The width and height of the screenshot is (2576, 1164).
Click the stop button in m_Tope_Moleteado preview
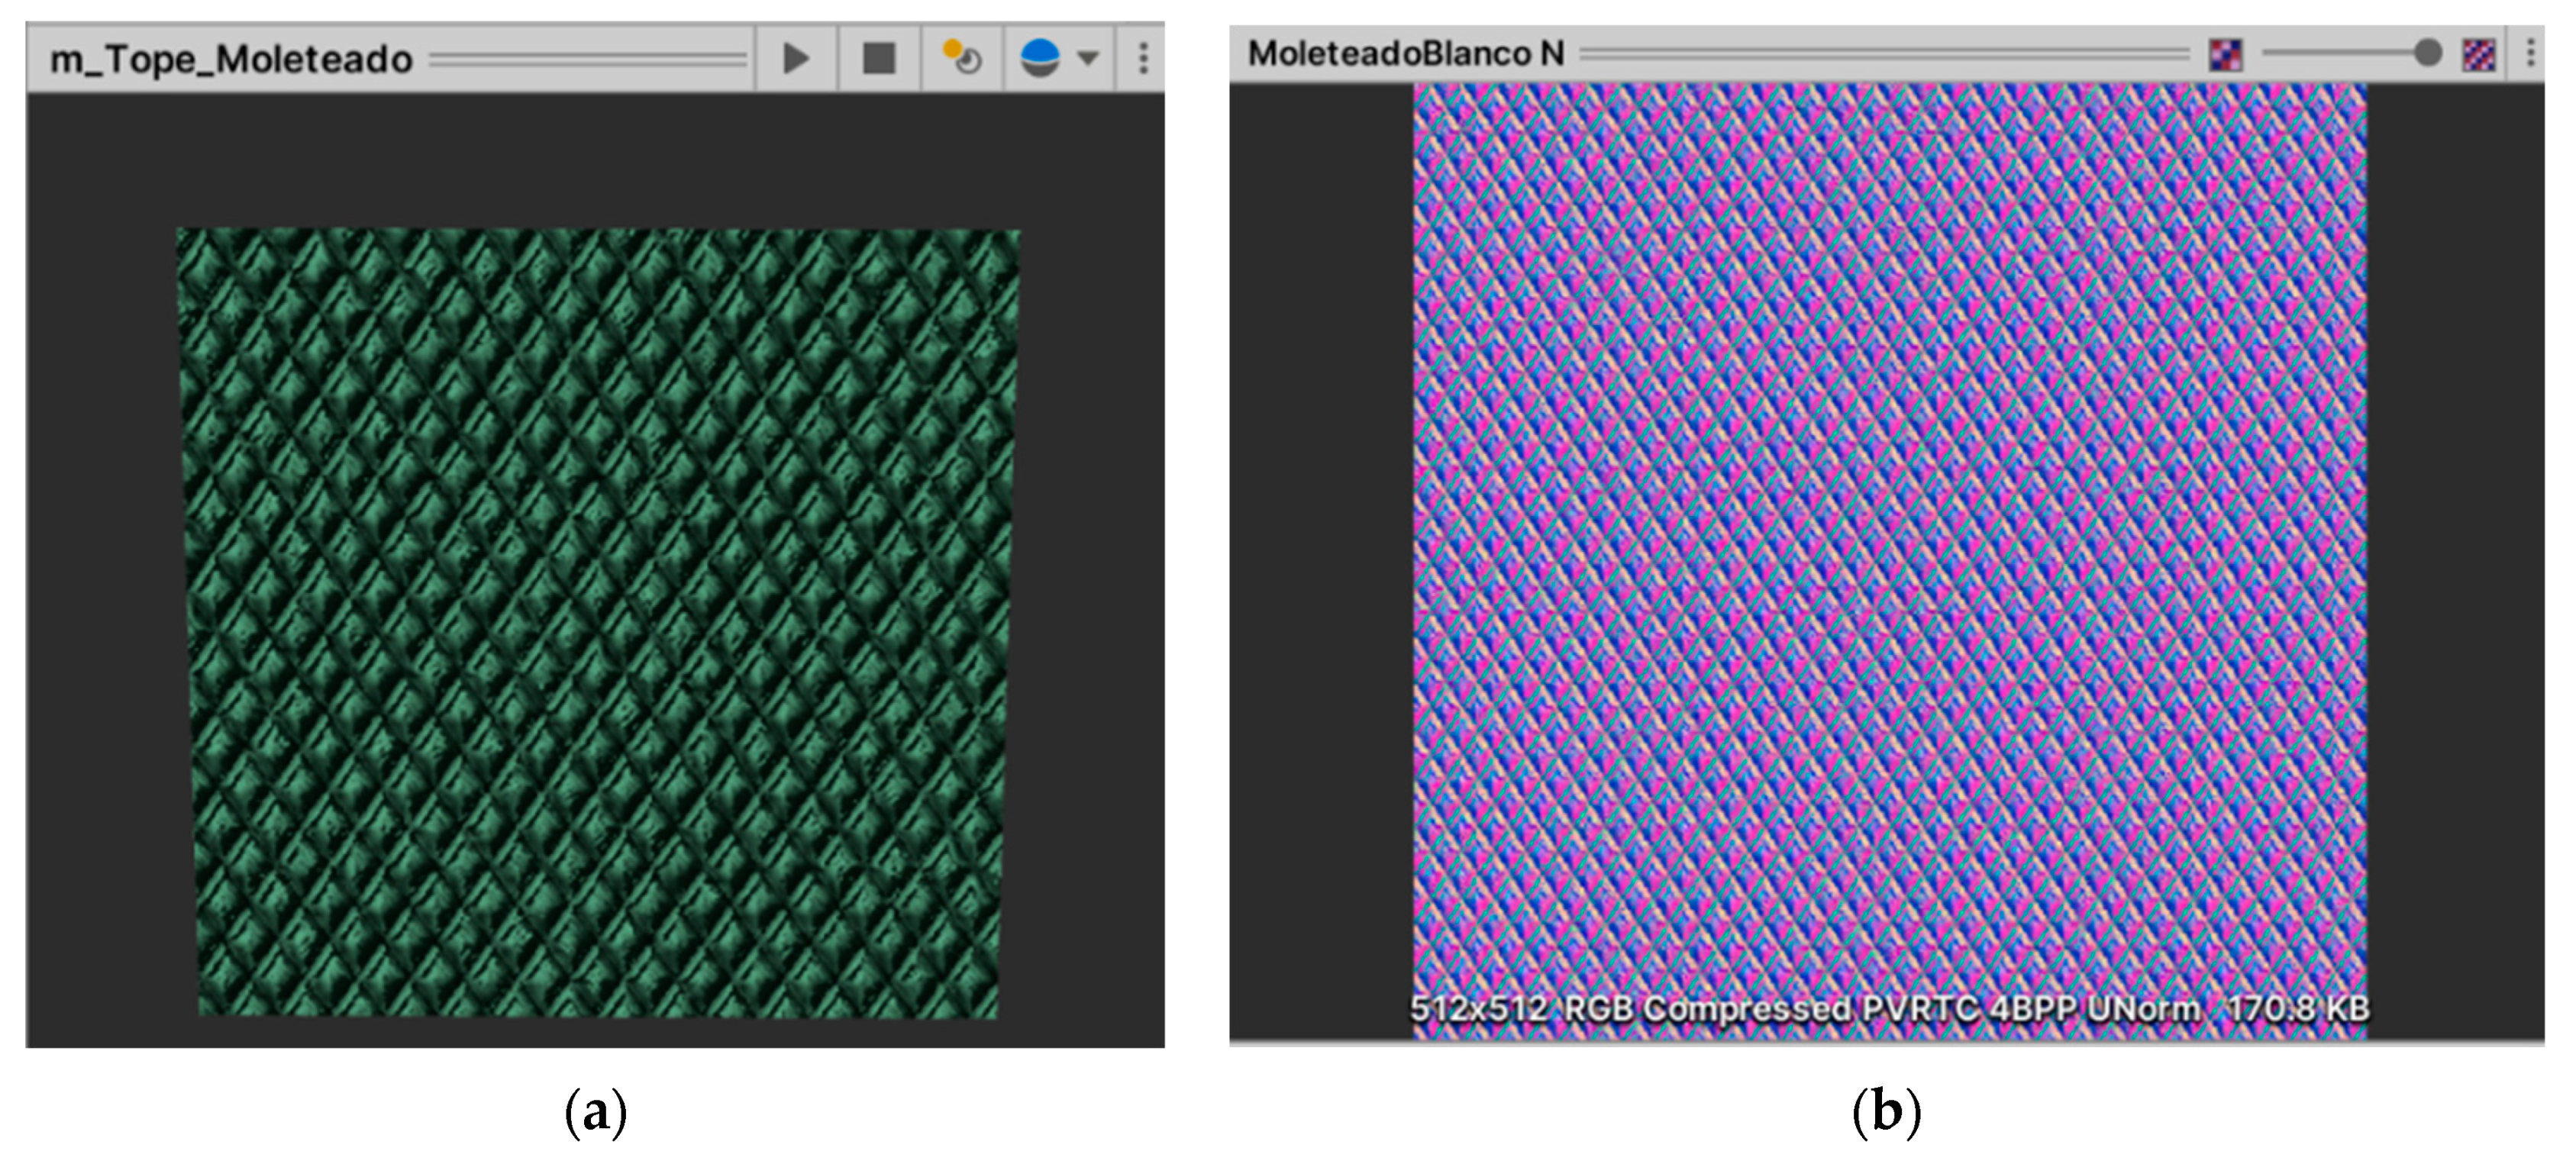pos(878,59)
